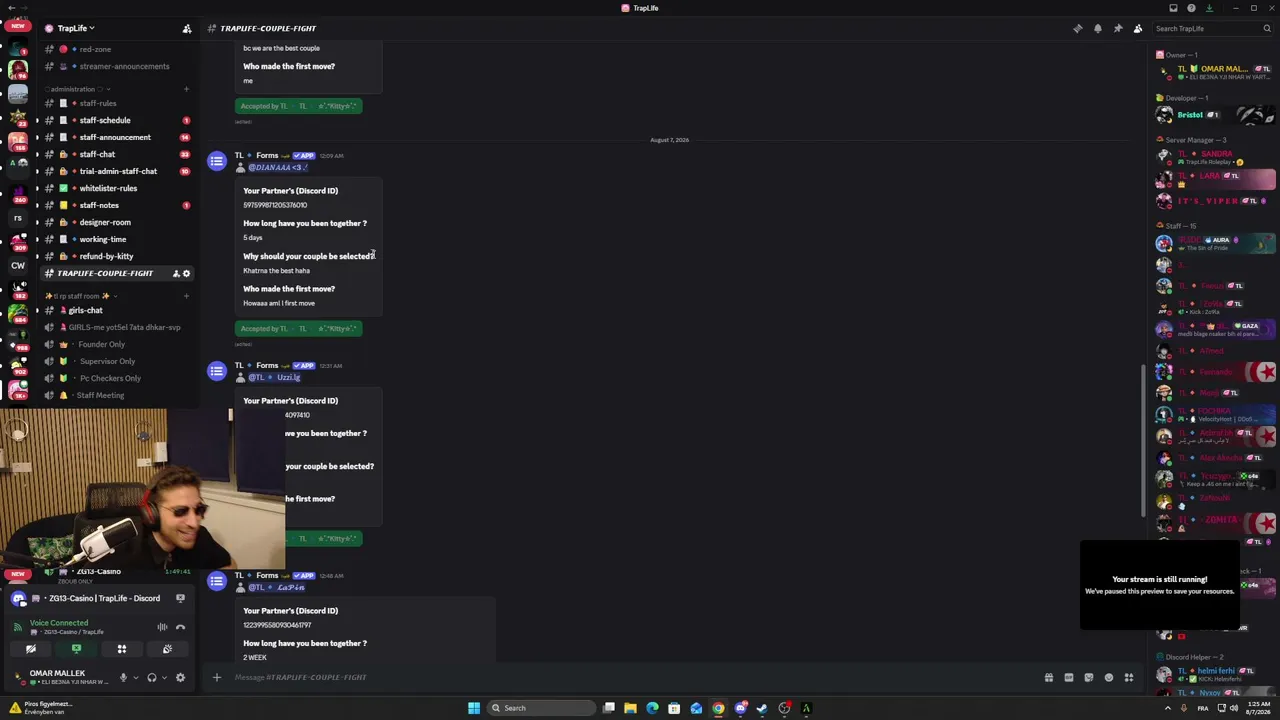Image resolution: width=1280 pixels, height=720 pixels.
Task: Open the staff-schedule channel
Action: click(118, 120)
